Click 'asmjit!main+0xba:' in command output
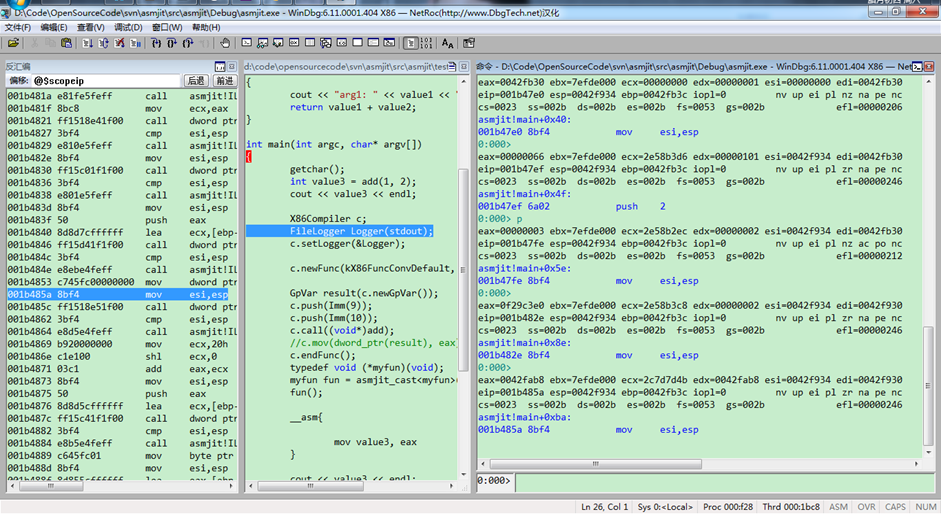This screenshot has height=514, width=941. (525, 417)
